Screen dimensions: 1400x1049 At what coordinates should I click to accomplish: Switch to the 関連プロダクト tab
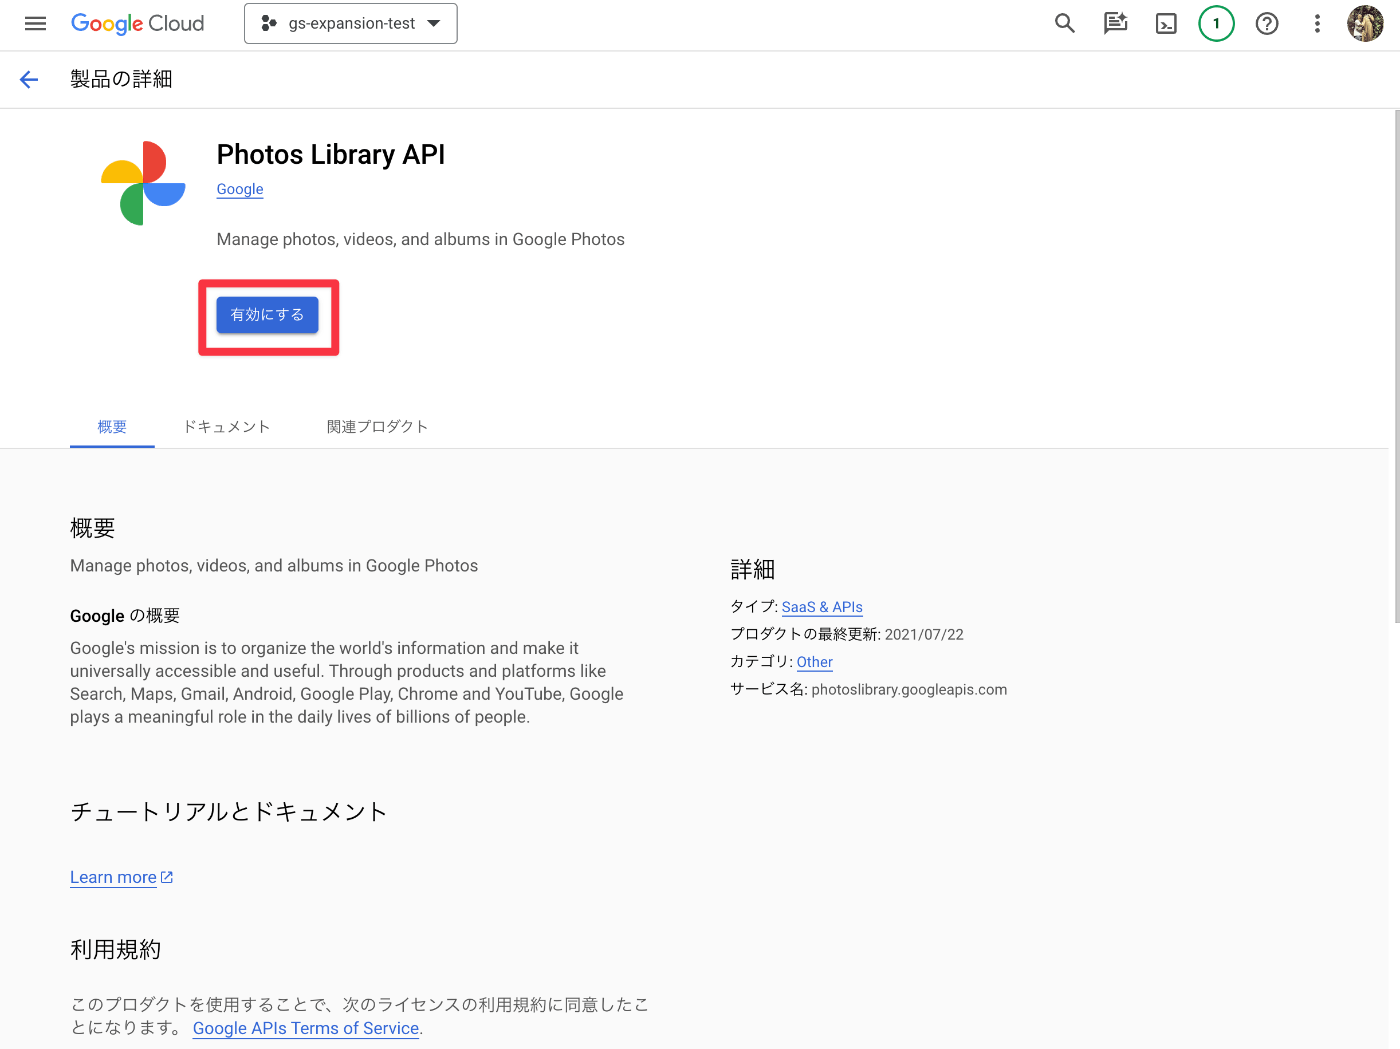pos(377,427)
